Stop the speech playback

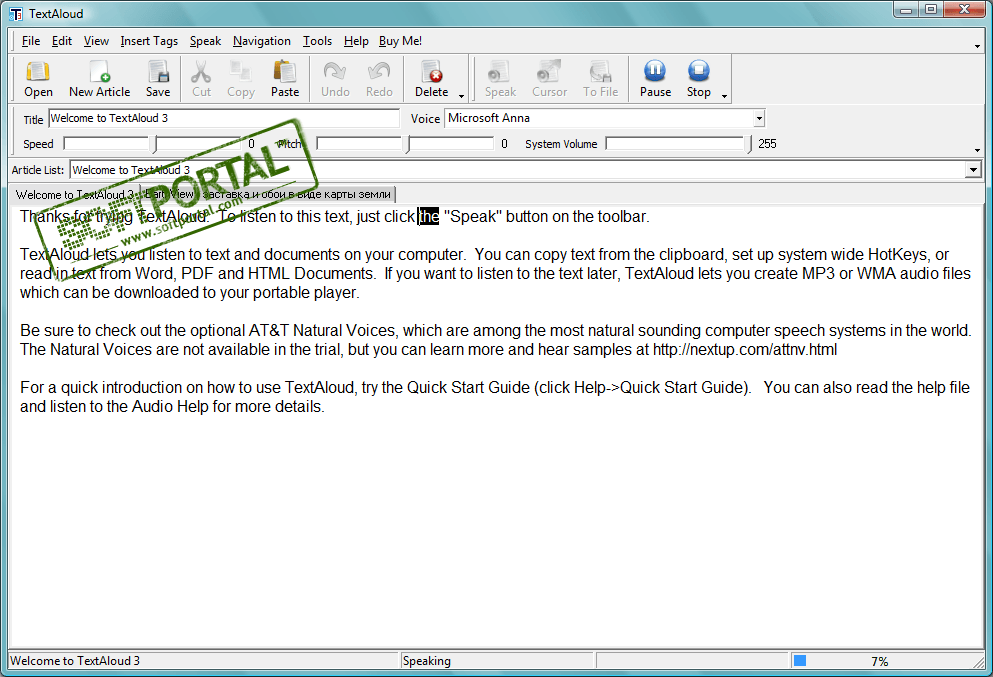point(699,79)
